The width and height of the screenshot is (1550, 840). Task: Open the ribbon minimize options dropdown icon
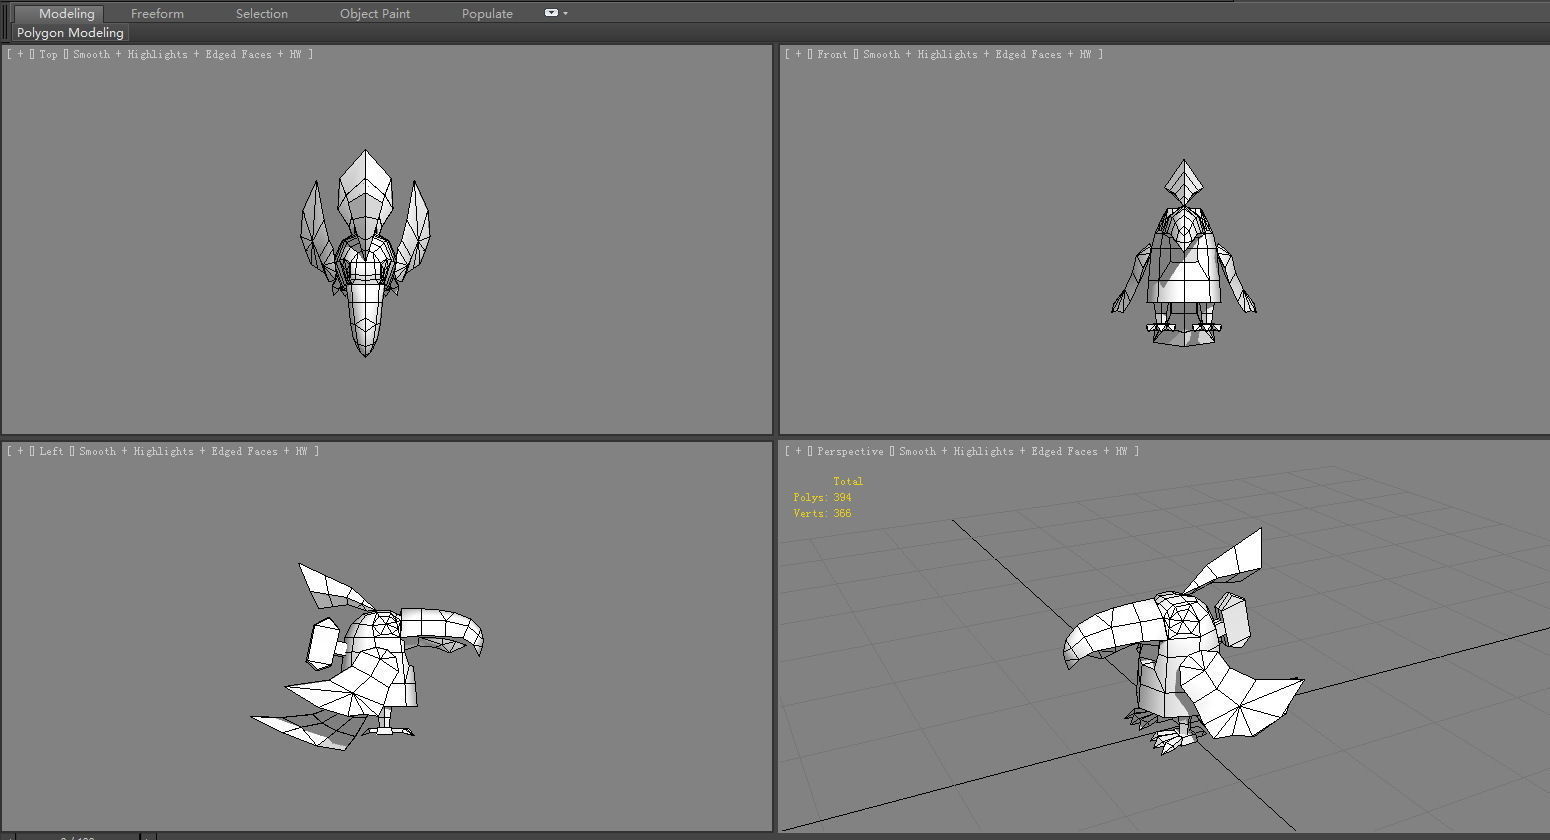[x=556, y=13]
